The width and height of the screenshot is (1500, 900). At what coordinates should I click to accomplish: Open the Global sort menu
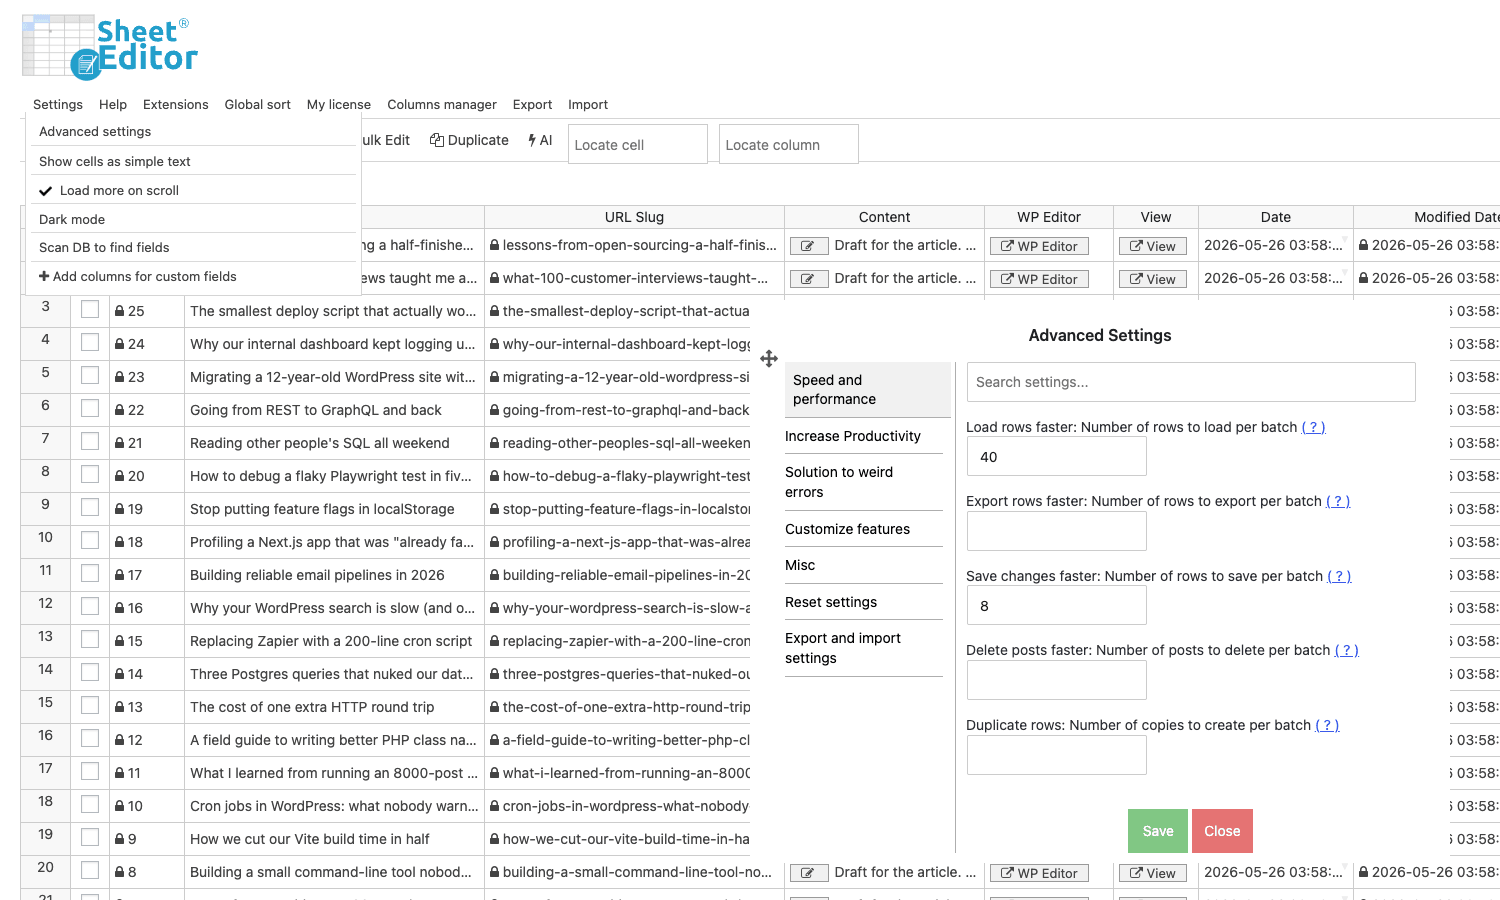258,104
